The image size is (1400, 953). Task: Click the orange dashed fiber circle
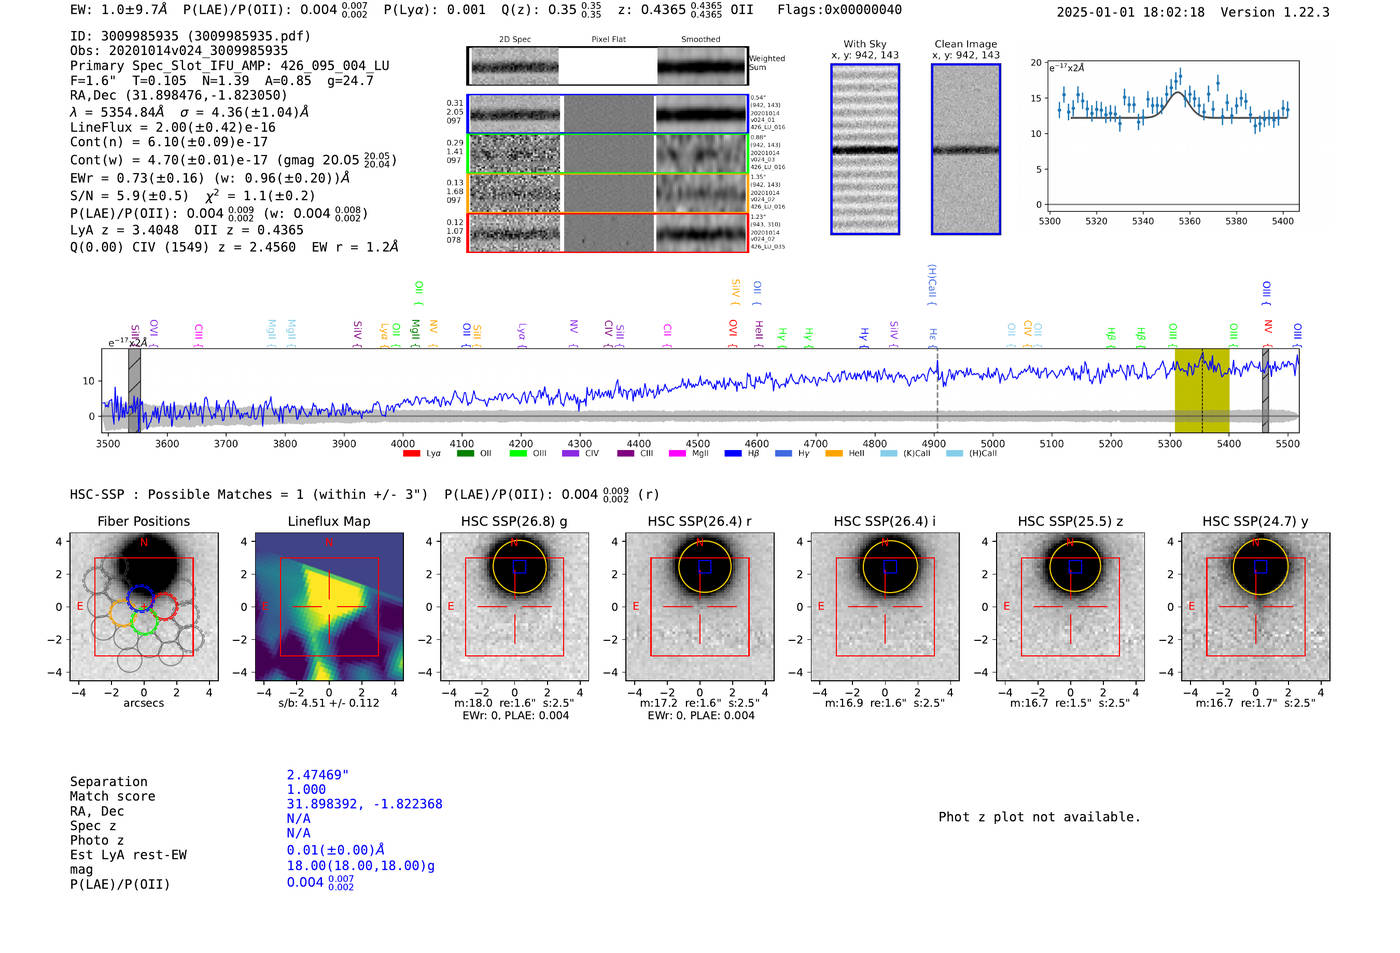(122, 613)
